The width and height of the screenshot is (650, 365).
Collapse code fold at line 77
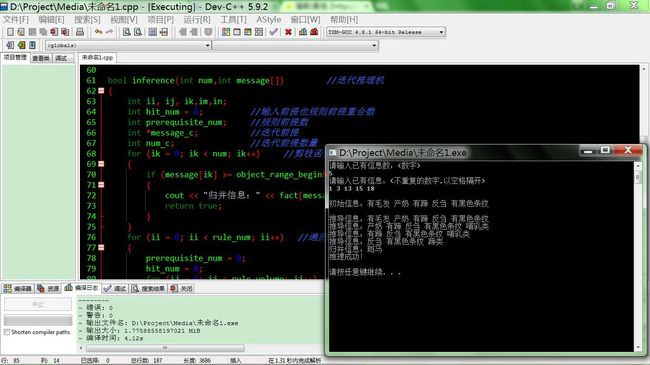[101, 248]
